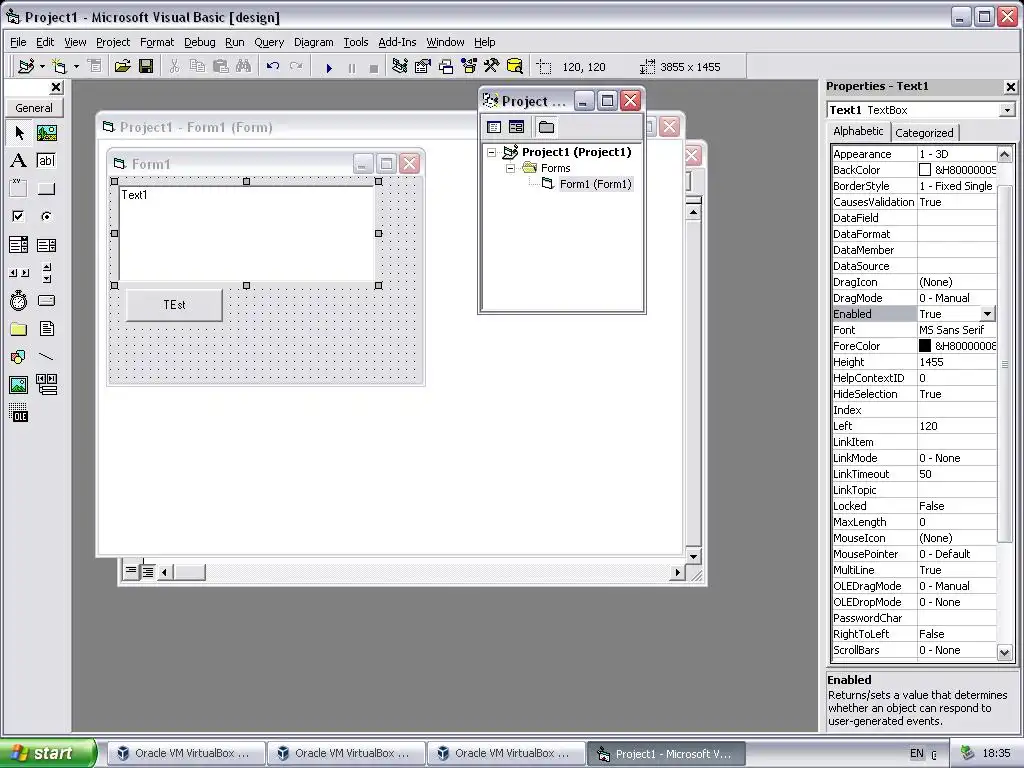Open the Text1 TextBox object dropdown
The height and width of the screenshot is (768, 1024).
point(1007,110)
